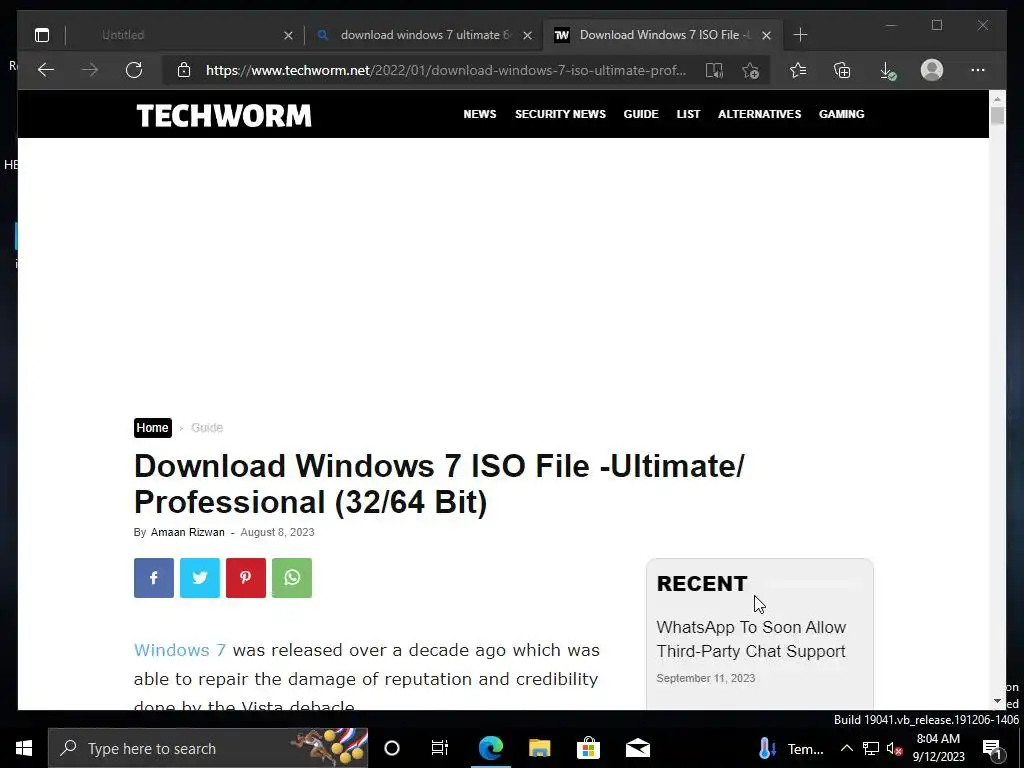Close the Untitled tab
1024x768 pixels.
pos(288,35)
